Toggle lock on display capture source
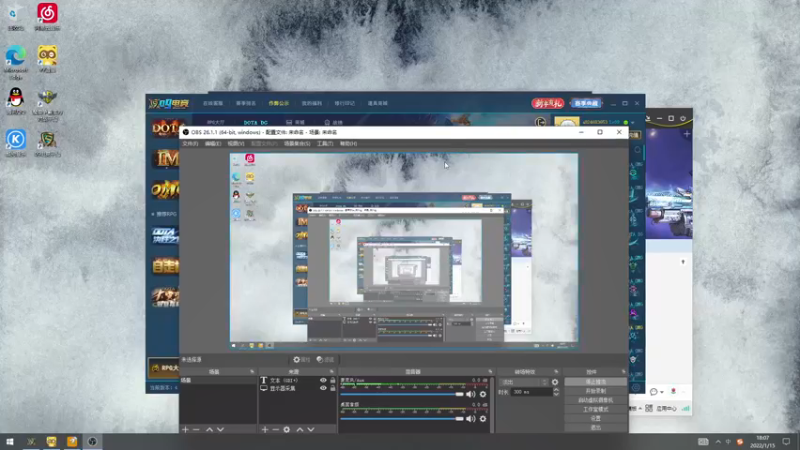The image size is (800, 450). click(x=333, y=388)
